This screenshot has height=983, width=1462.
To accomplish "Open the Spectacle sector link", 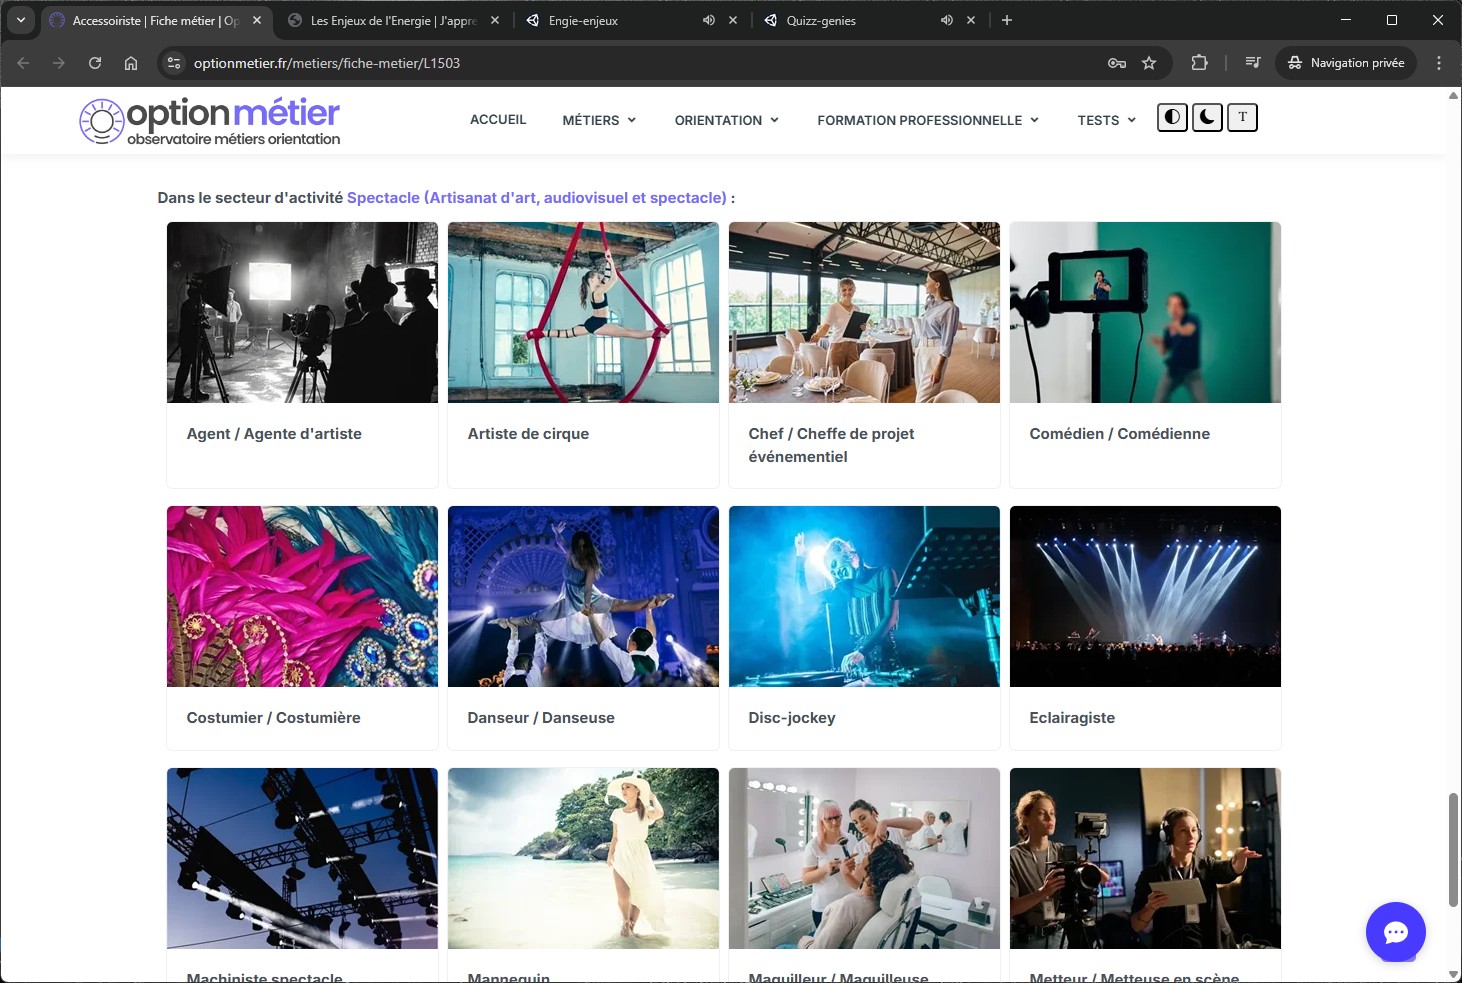I will pyautogui.click(x=536, y=198).
